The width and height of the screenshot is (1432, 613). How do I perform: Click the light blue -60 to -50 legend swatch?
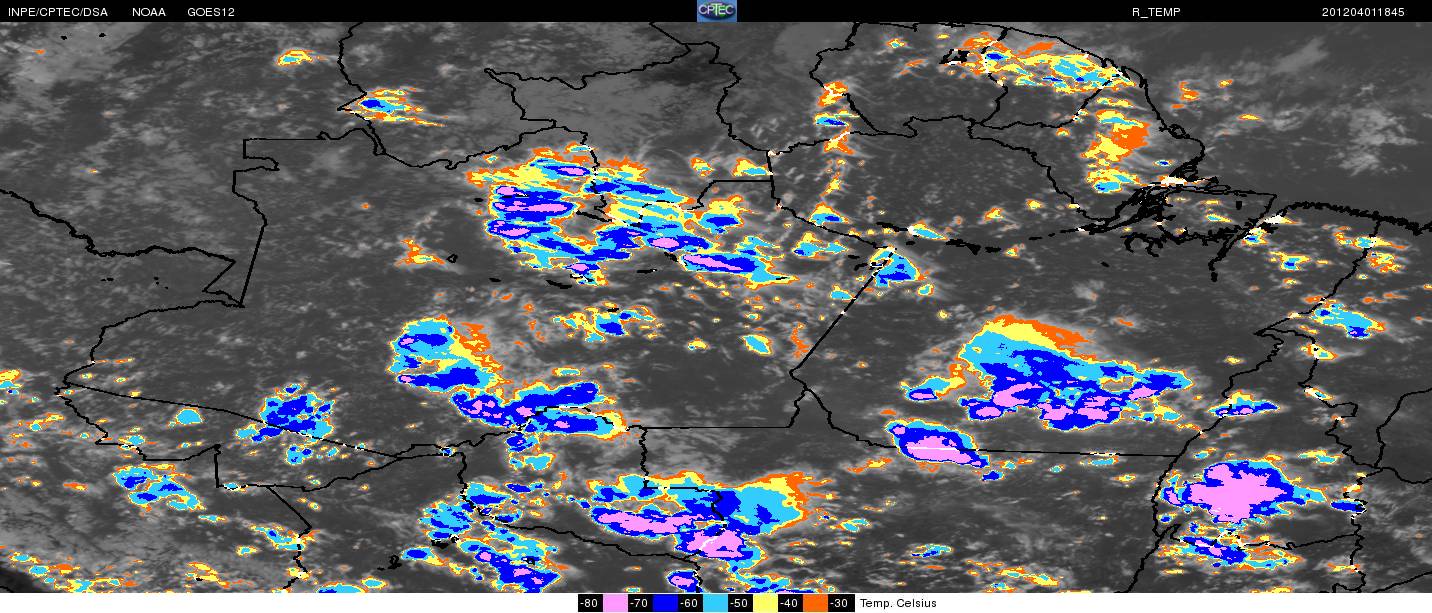(715, 603)
